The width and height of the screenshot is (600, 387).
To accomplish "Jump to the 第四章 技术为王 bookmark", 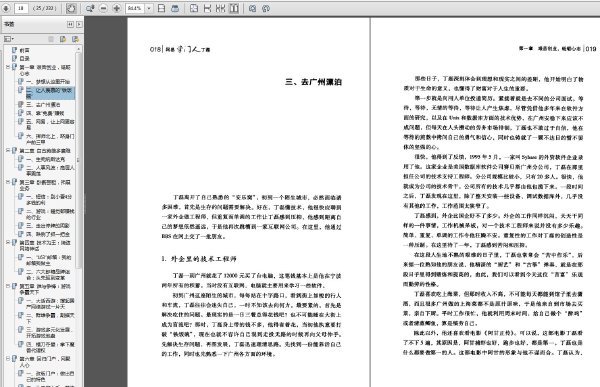I will [45, 245].
